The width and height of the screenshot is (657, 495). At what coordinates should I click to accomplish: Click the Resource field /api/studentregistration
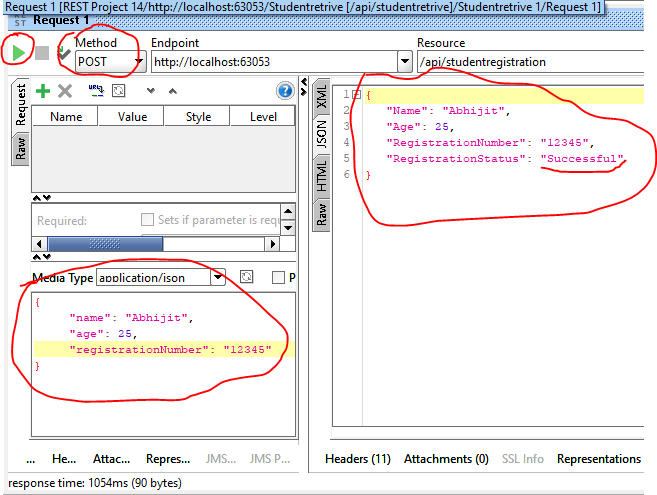tap(530, 62)
